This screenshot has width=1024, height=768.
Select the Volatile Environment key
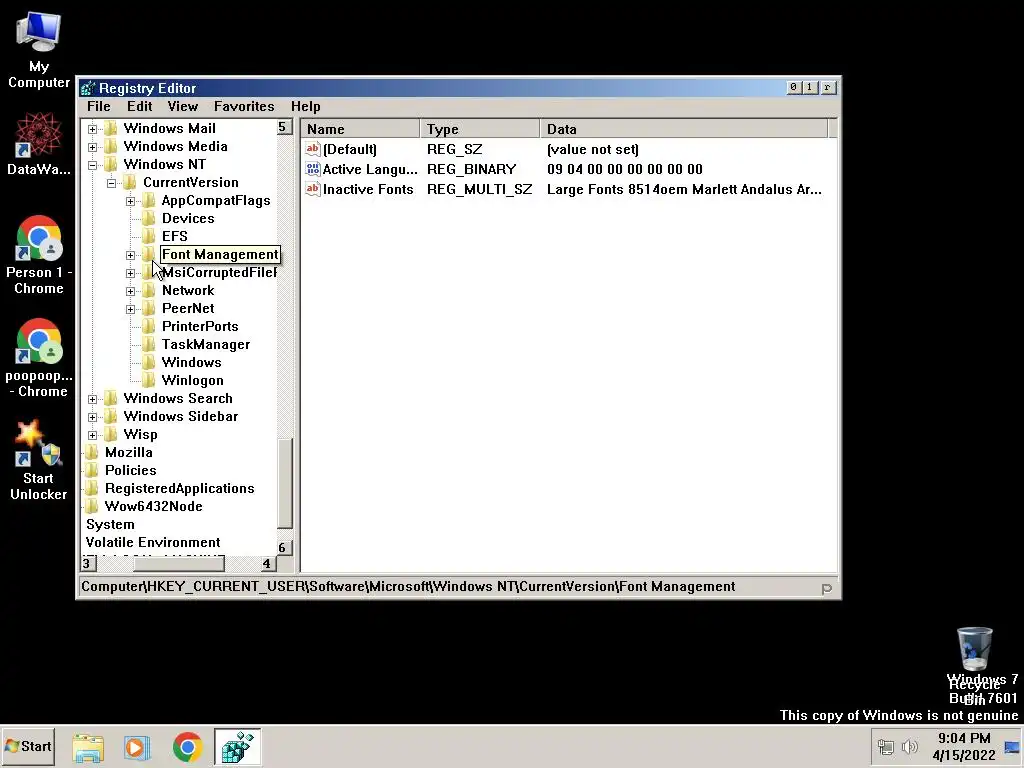pos(153,542)
